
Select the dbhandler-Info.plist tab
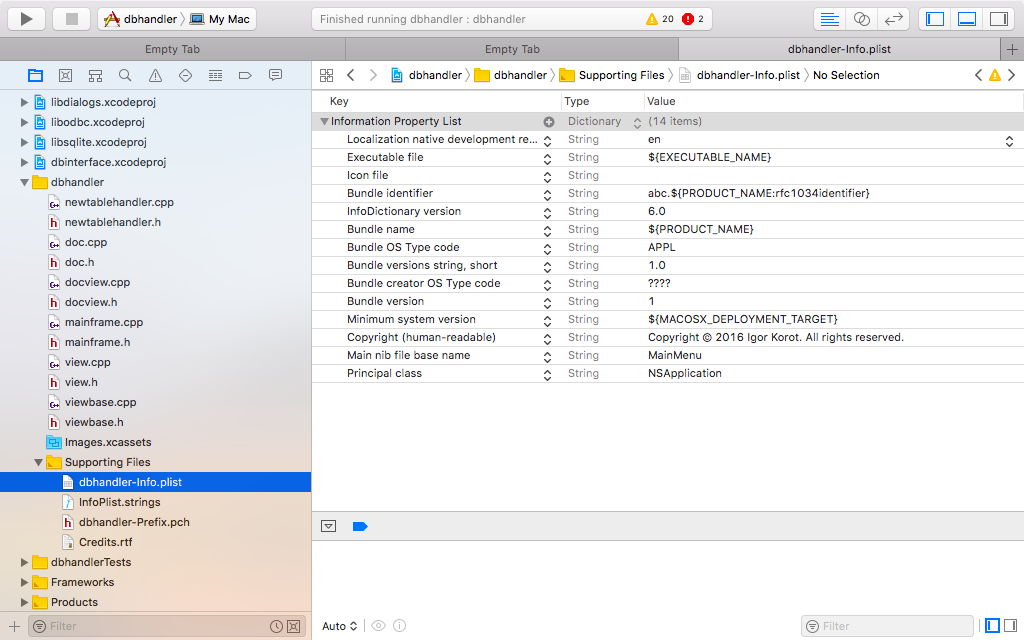[839, 49]
